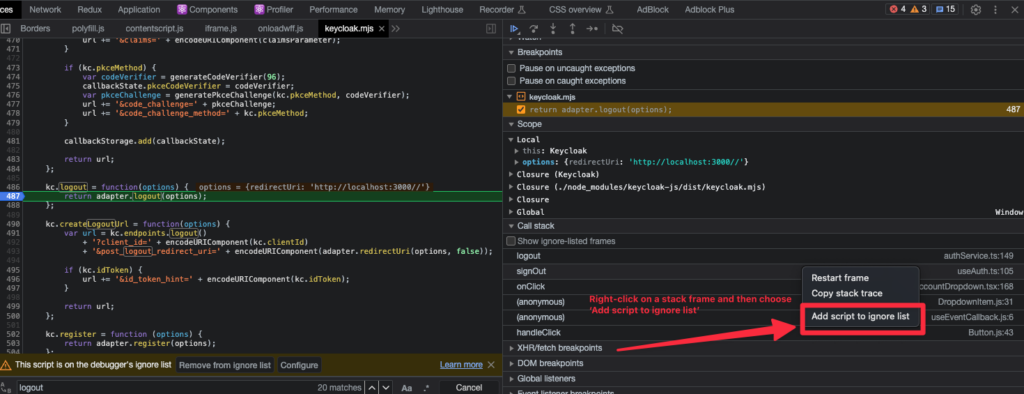The image size is (1024, 394).
Task: Toggle the debugger sidebar icon
Action: [x=491, y=29]
